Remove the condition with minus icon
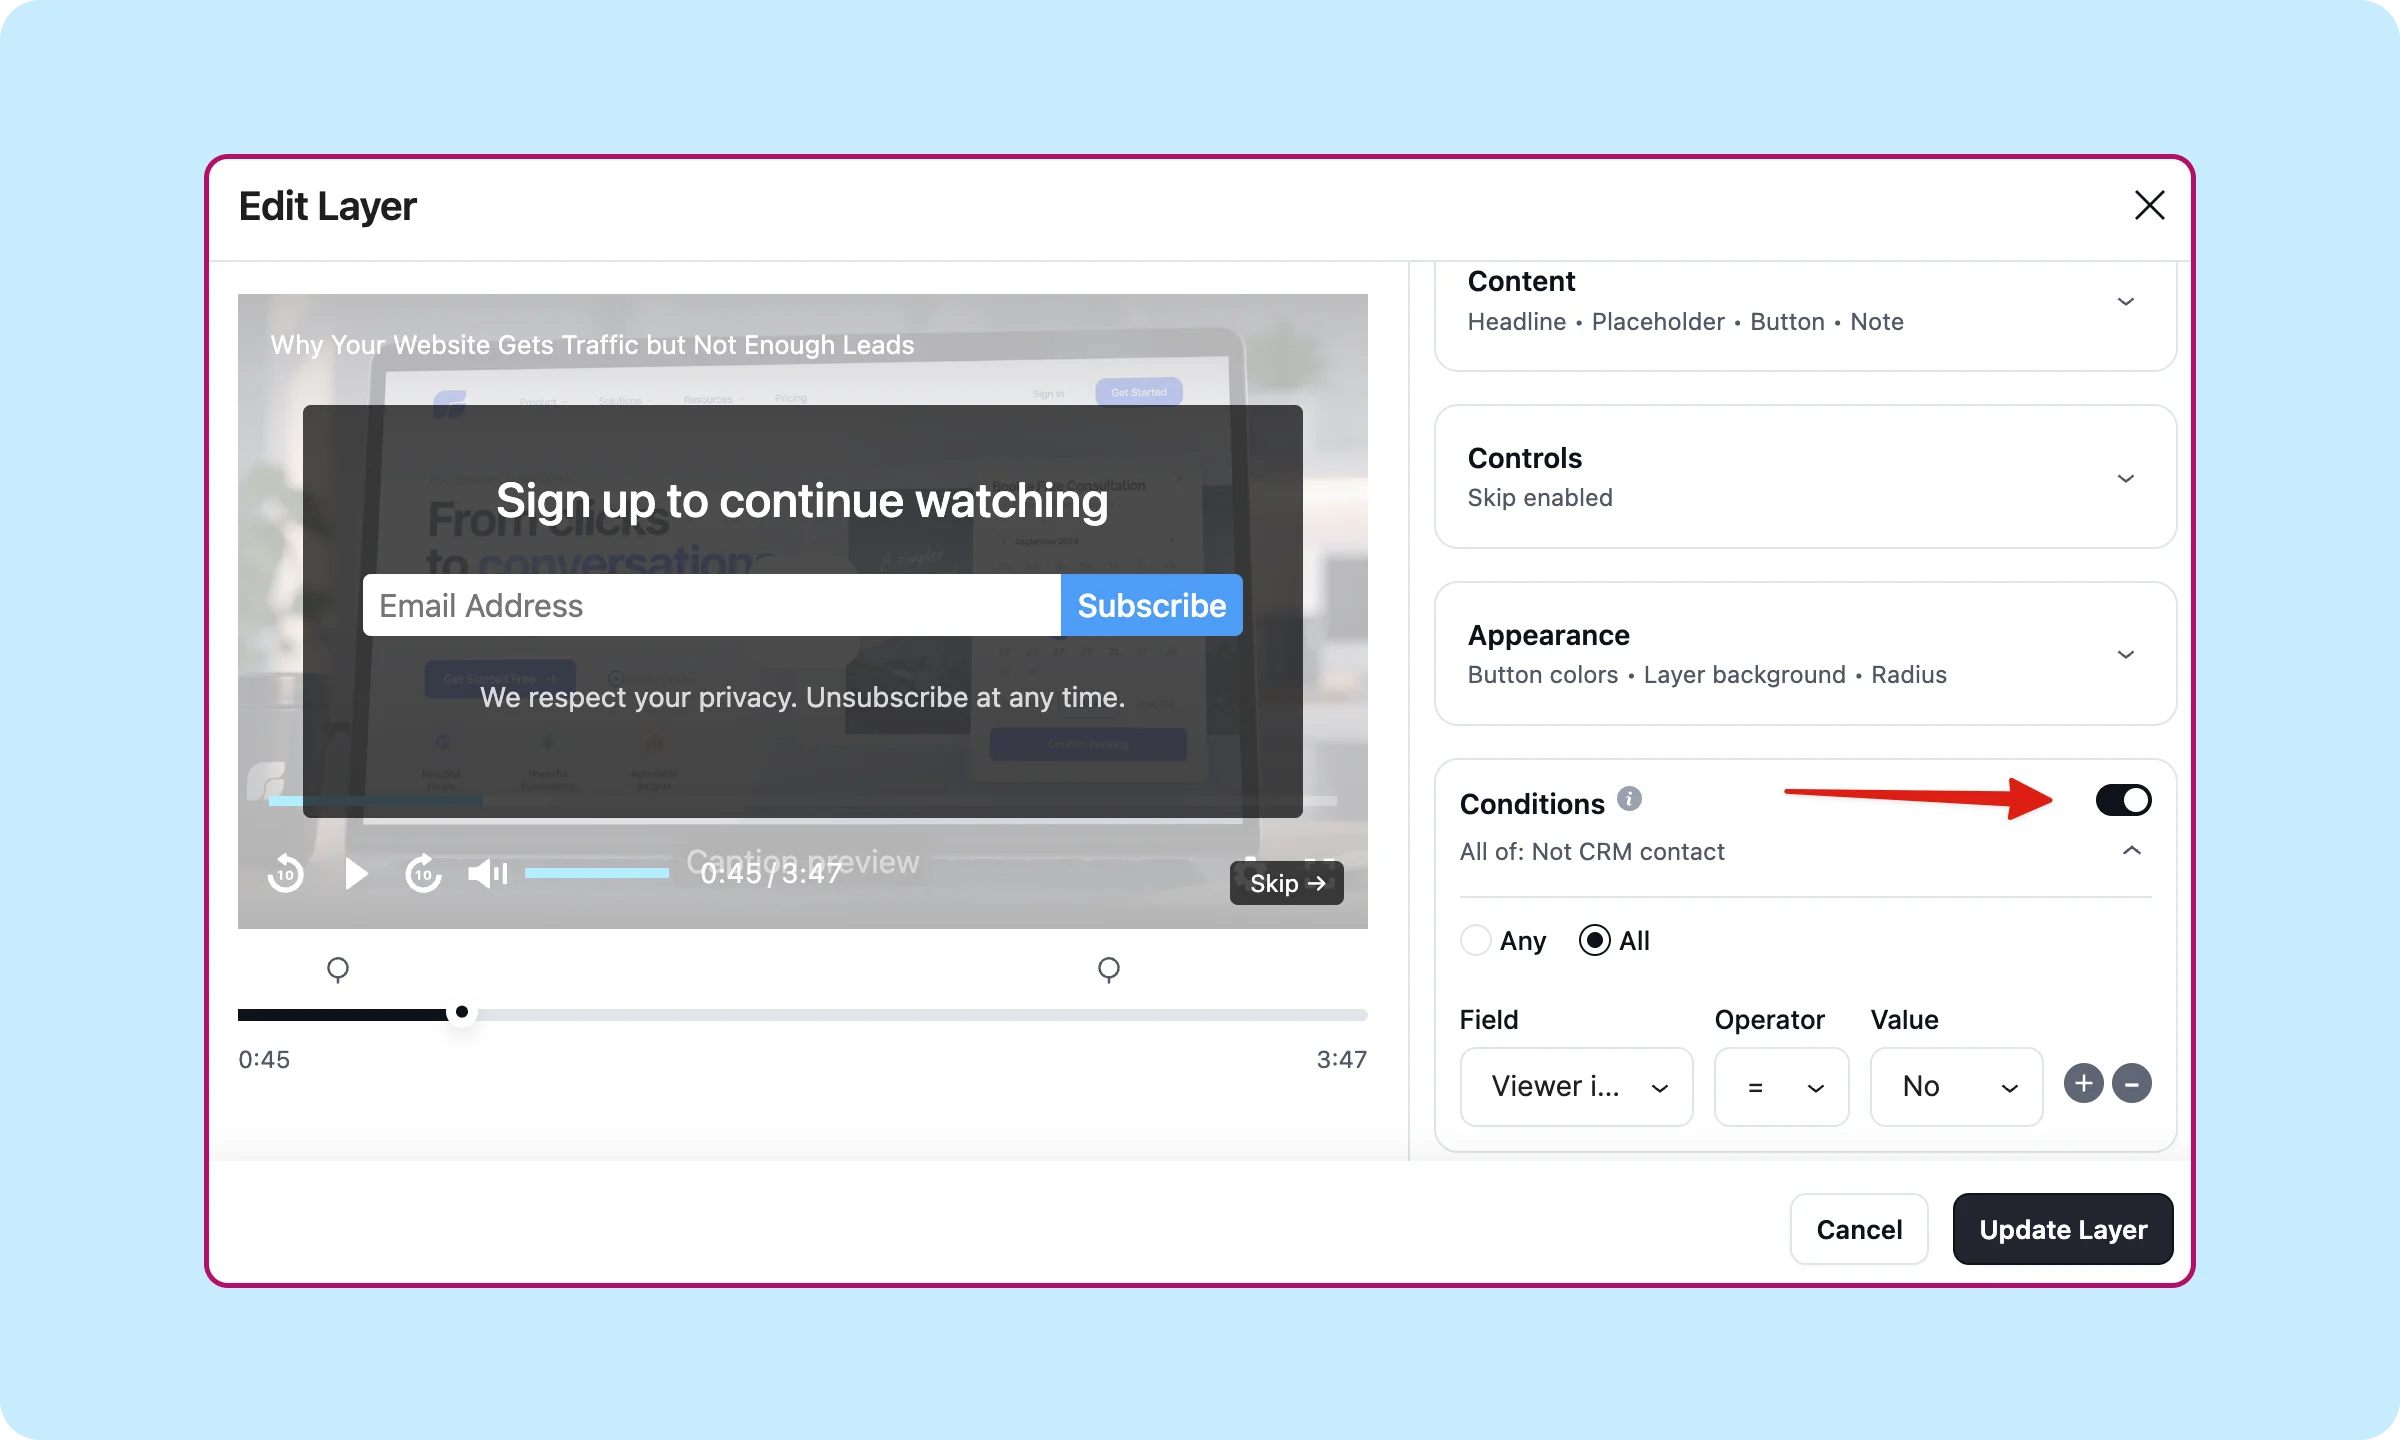The image size is (2400, 1440). click(2132, 1084)
